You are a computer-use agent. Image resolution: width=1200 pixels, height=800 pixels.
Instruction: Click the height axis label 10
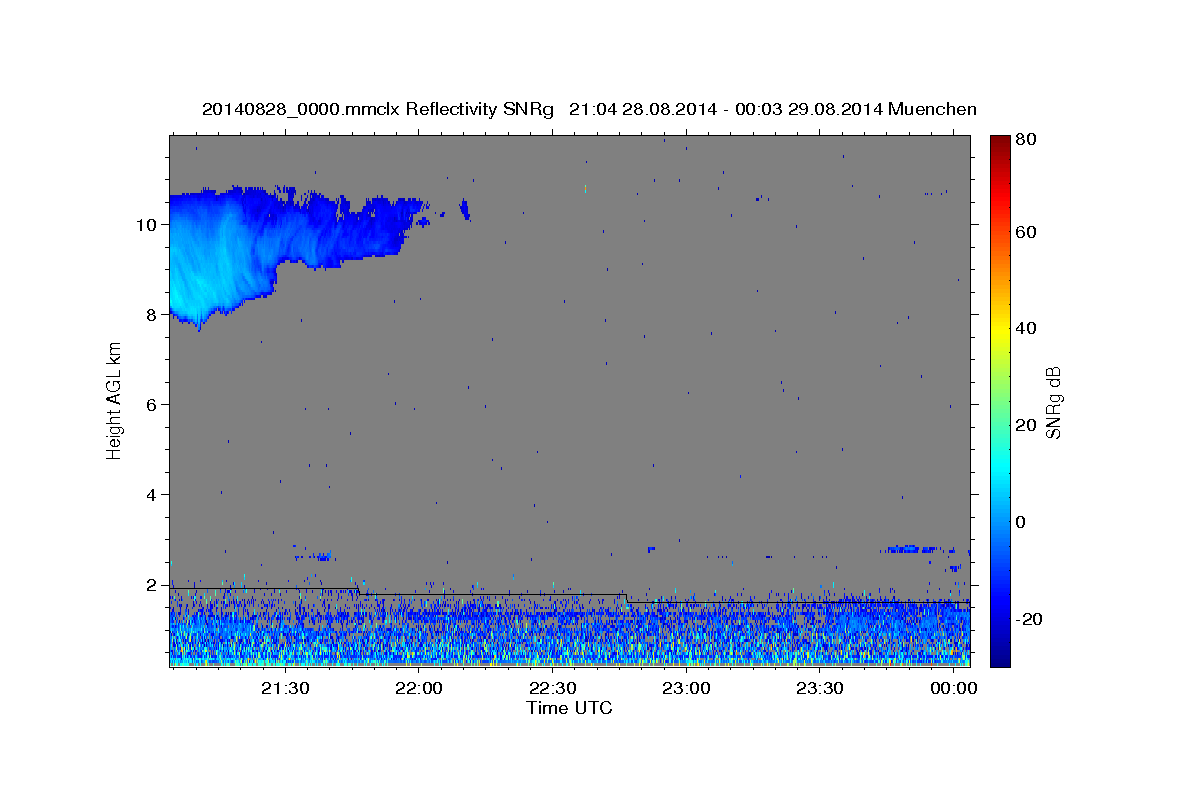point(148,224)
